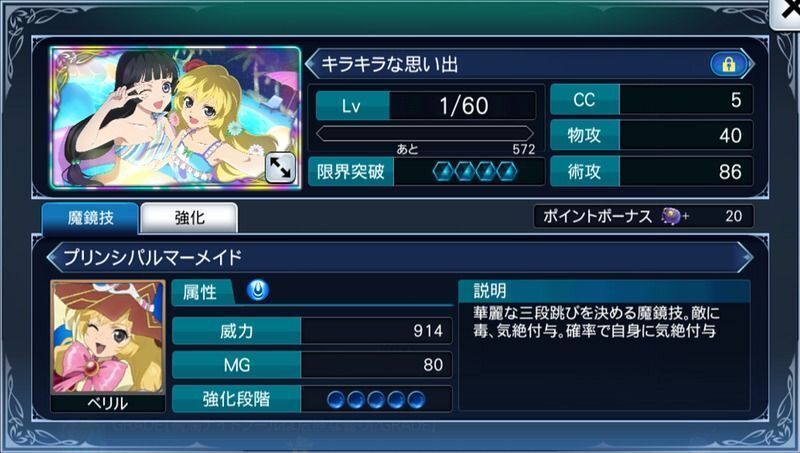Viewport: 800px width, 453px height.
Task: Click the last limit break hexagon gem
Action: coord(506,172)
